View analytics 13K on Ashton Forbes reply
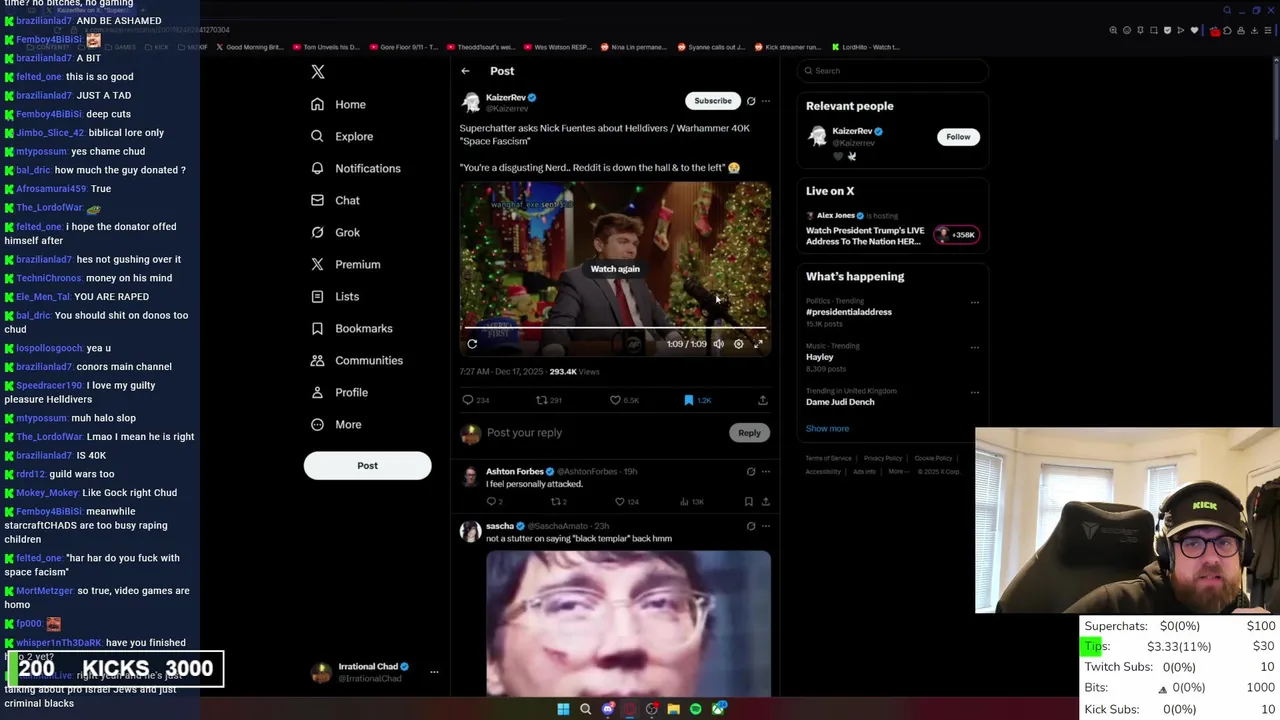 coord(693,501)
